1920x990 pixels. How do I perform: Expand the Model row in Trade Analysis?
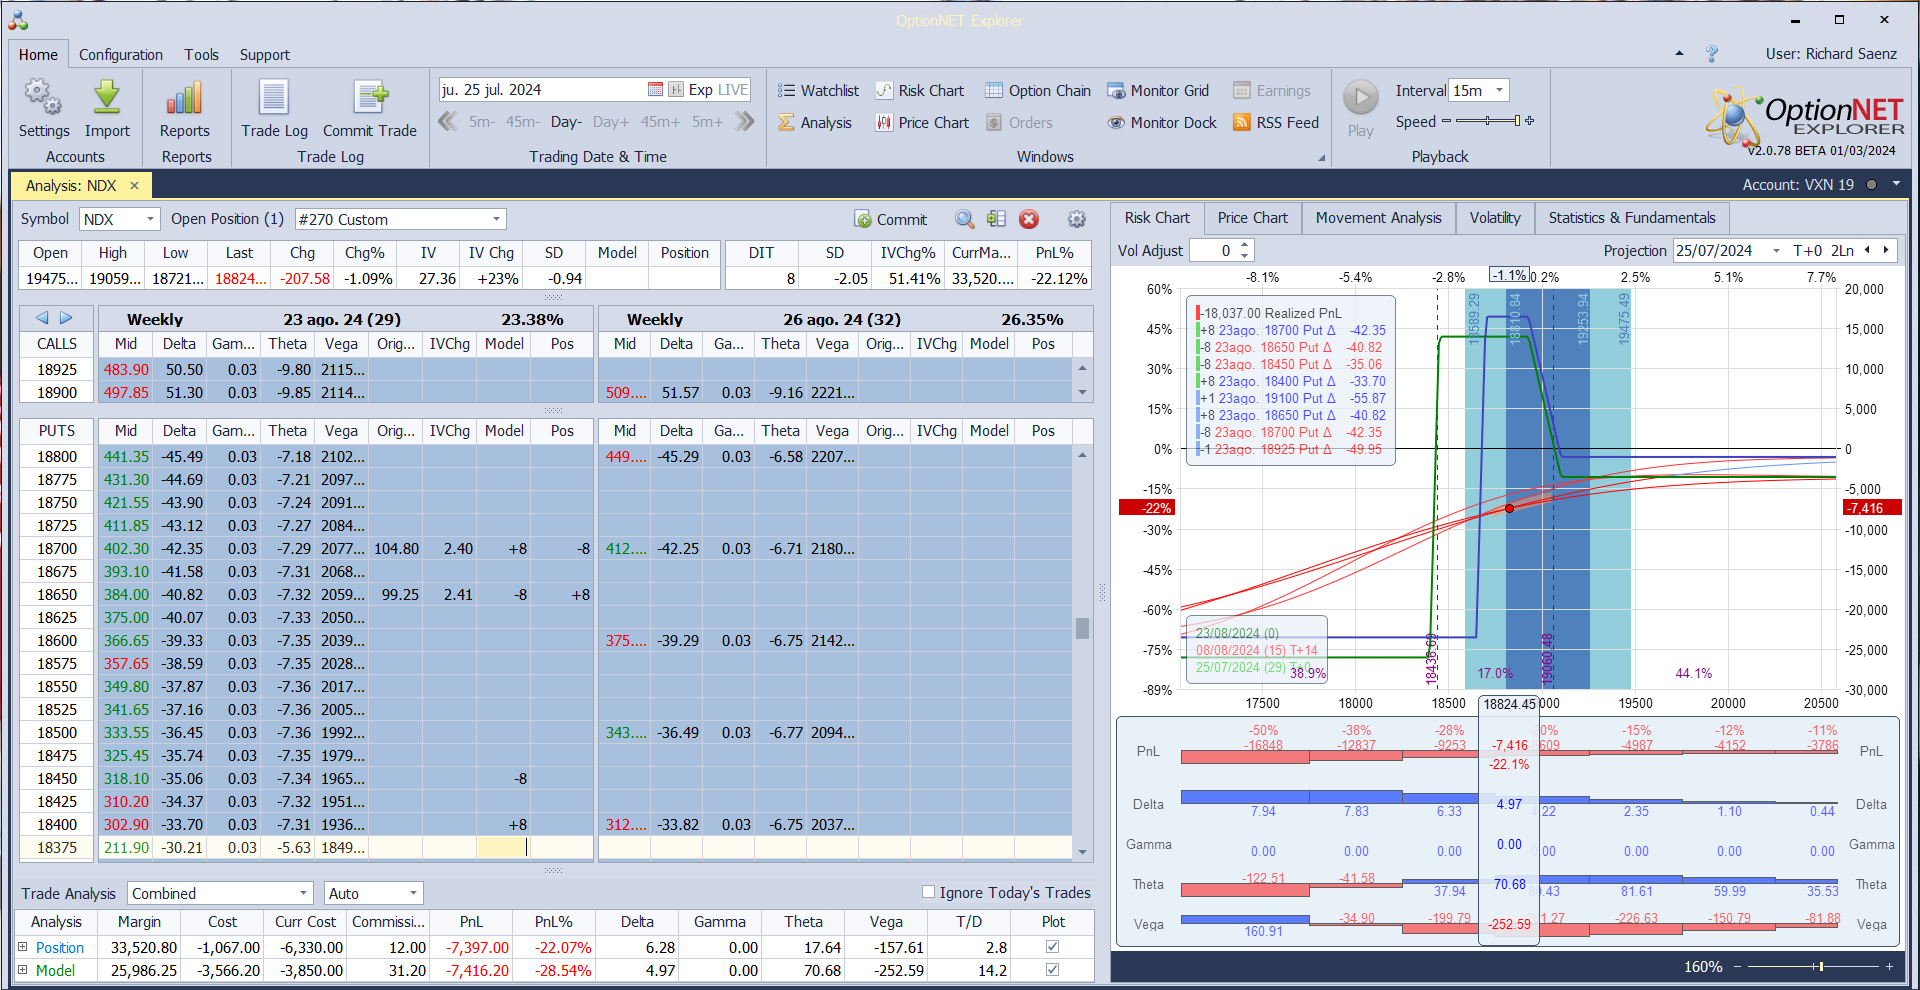[x=22, y=969]
